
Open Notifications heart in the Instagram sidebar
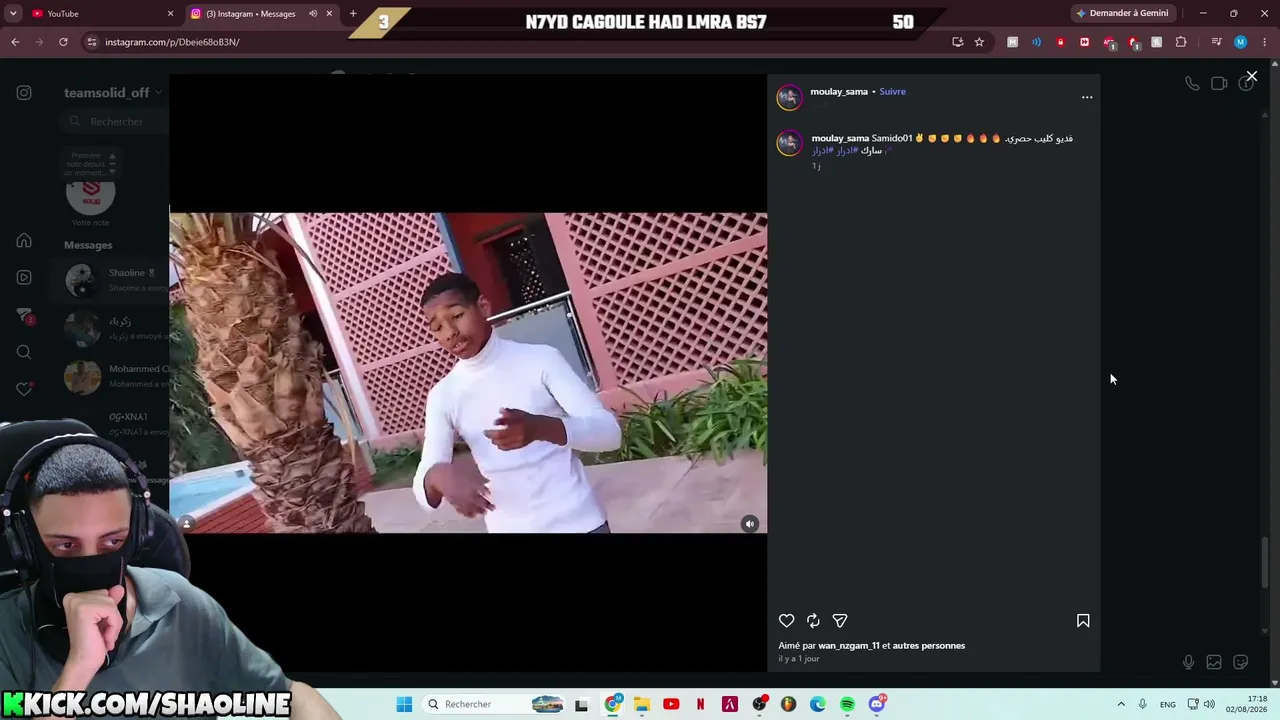(24, 389)
